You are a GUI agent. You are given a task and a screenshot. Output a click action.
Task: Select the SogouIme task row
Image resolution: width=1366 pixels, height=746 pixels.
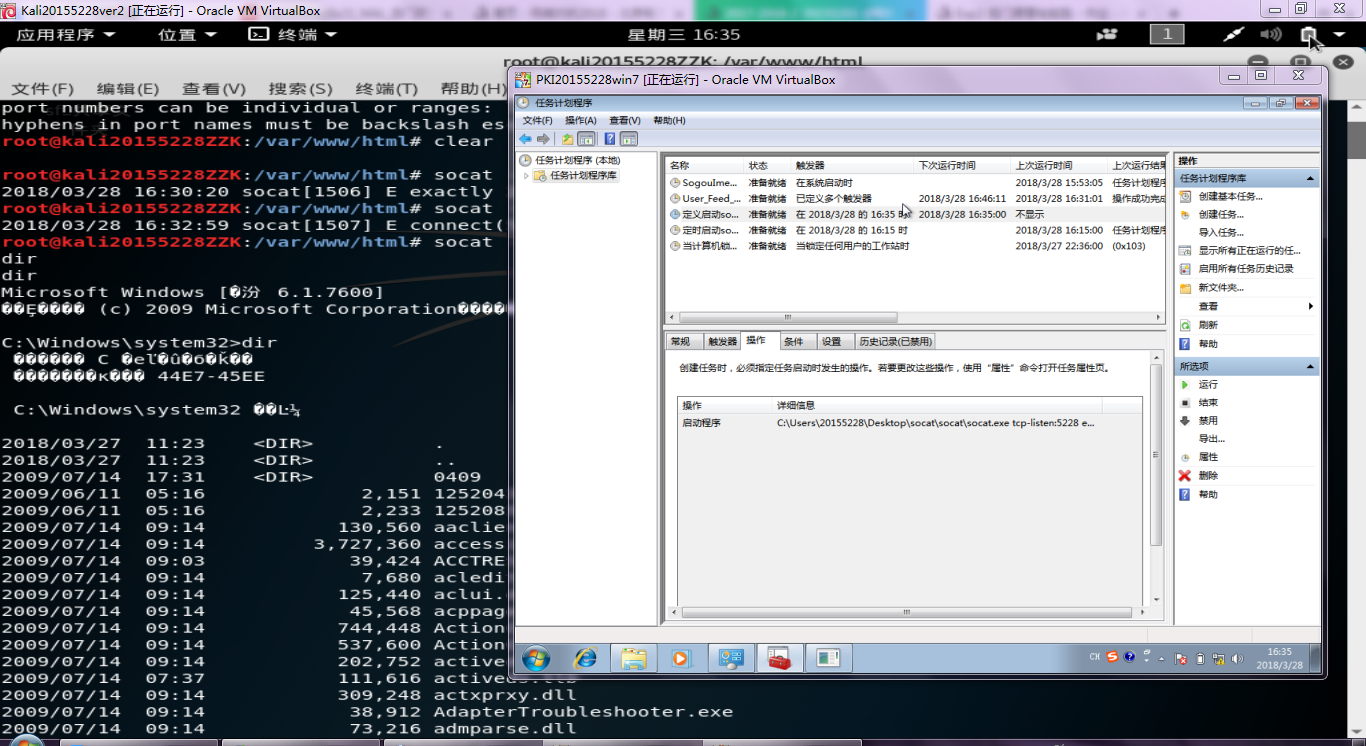tap(915, 183)
